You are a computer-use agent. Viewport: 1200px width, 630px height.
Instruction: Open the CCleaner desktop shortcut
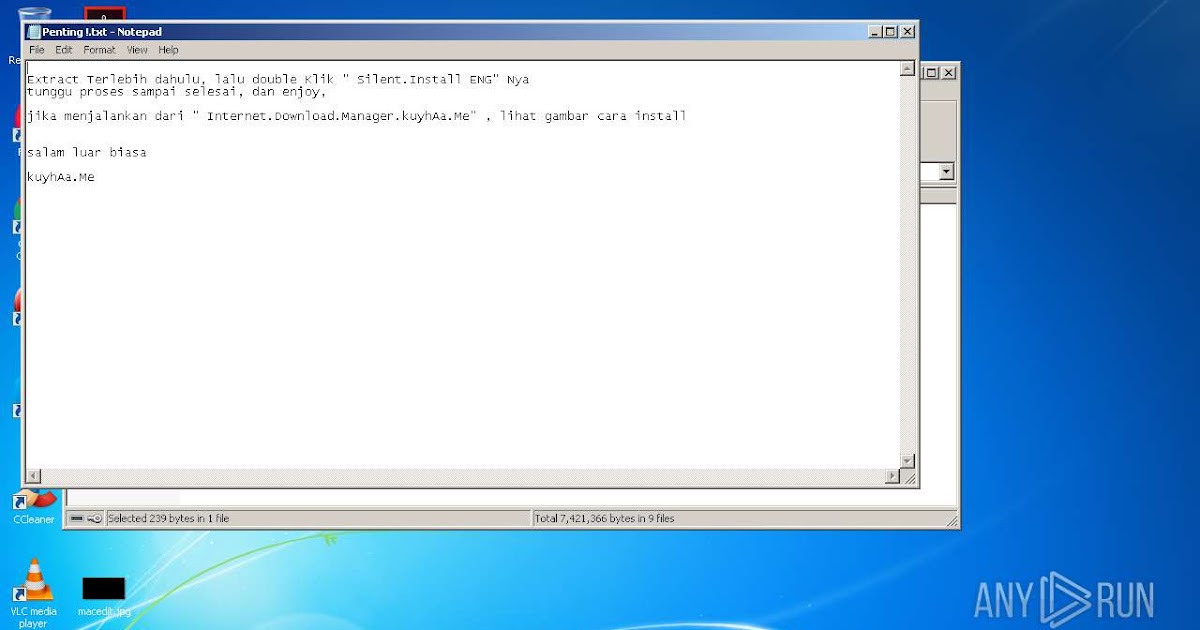pyautogui.click(x=33, y=506)
